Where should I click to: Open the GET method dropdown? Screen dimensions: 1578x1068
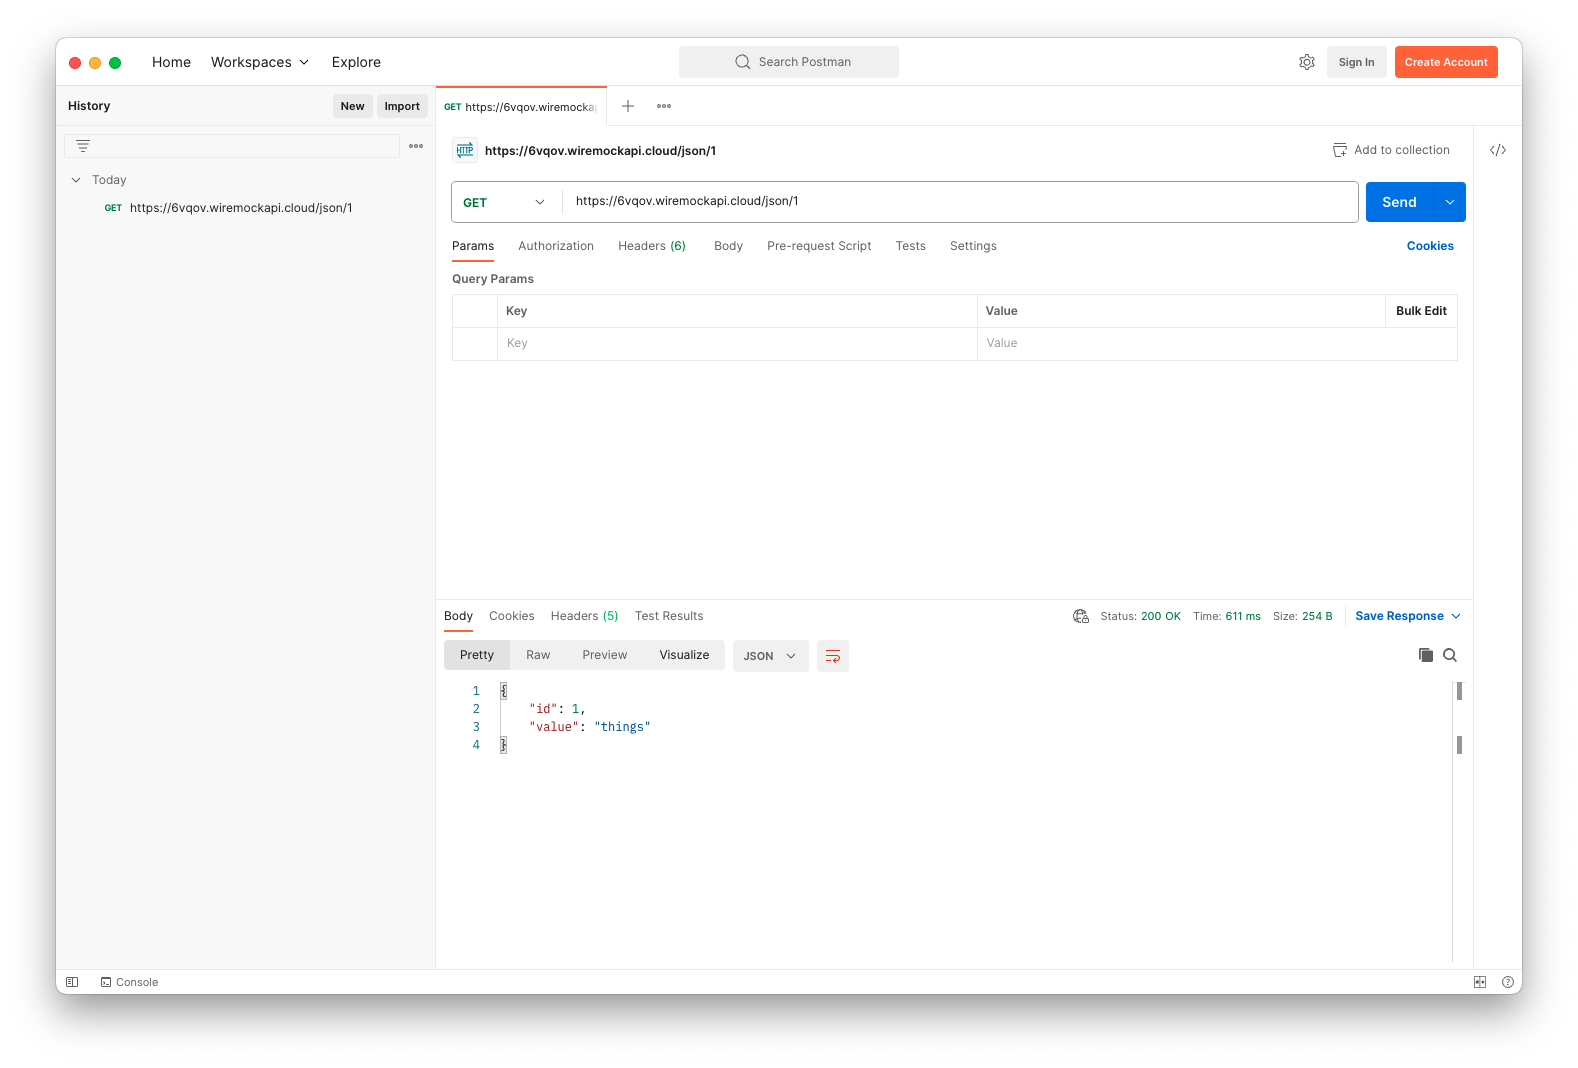(506, 202)
